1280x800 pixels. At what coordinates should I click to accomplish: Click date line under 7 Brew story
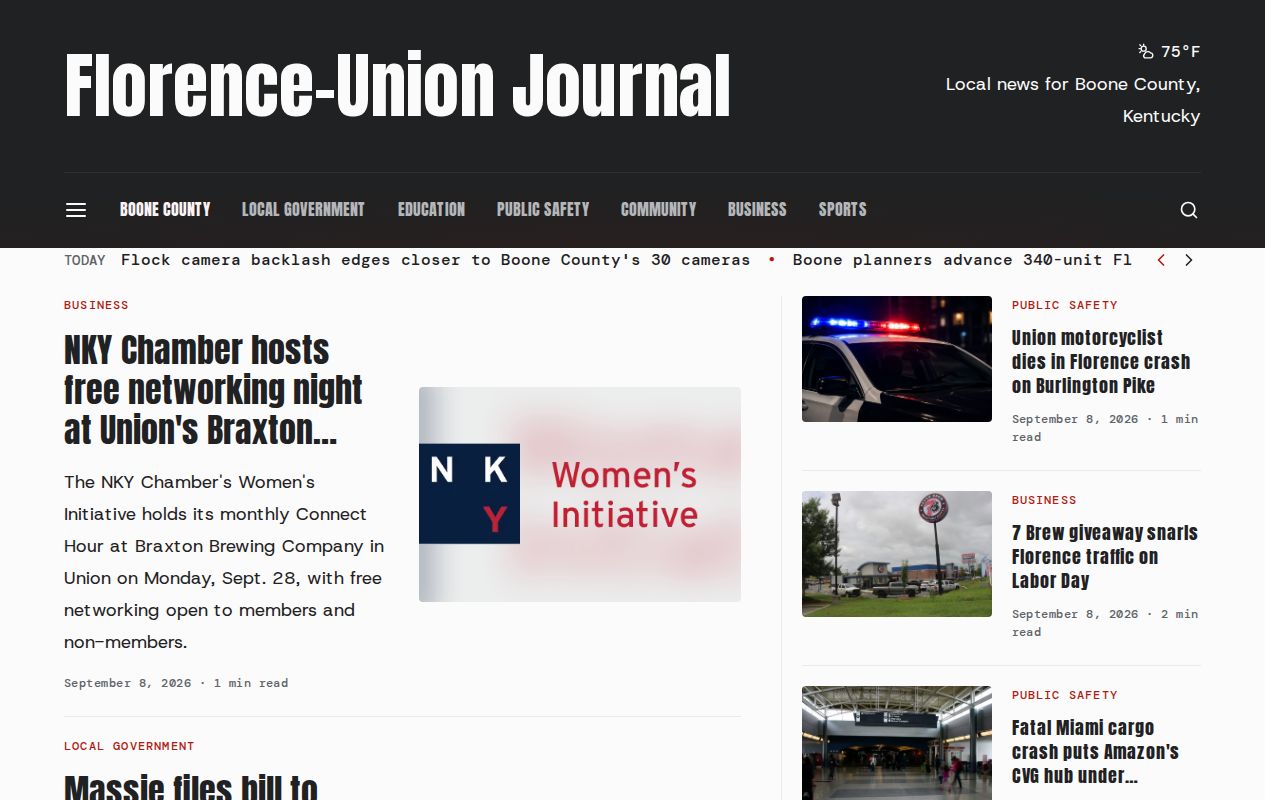(x=1105, y=623)
